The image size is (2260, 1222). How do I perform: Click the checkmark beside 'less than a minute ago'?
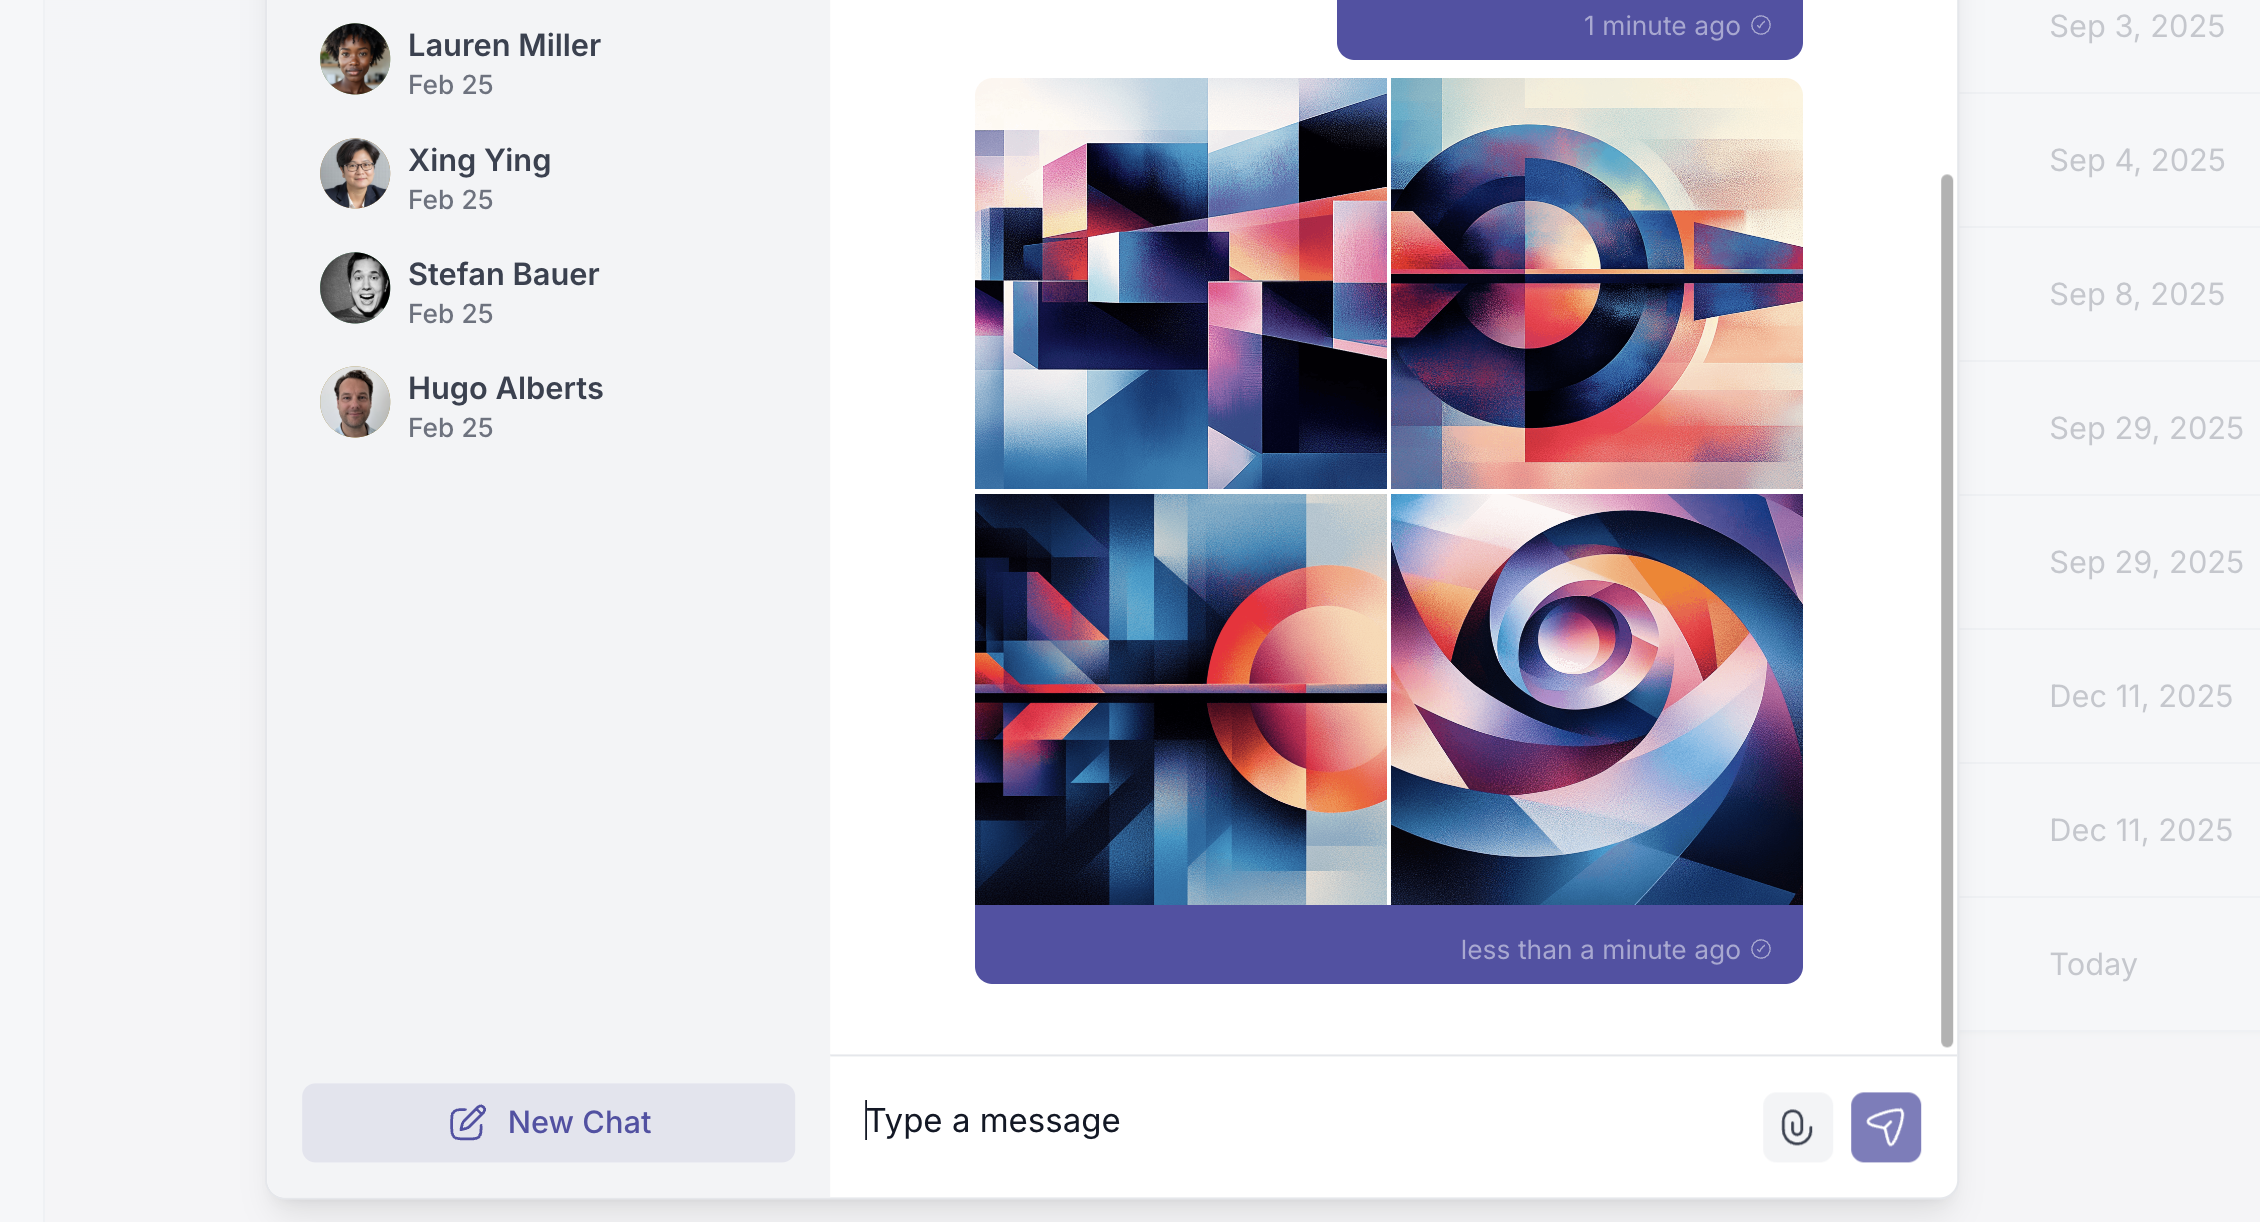tap(1761, 949)
